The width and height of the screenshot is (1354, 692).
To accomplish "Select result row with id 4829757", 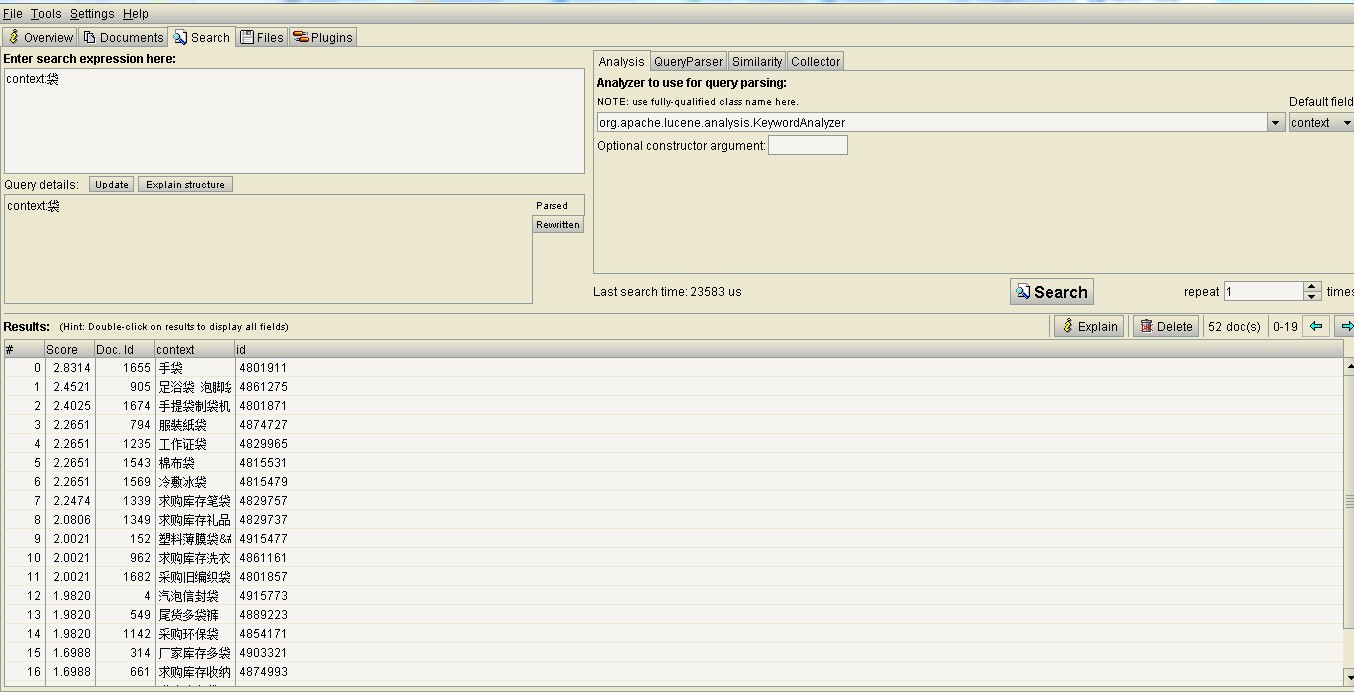I will pos(672,501).
